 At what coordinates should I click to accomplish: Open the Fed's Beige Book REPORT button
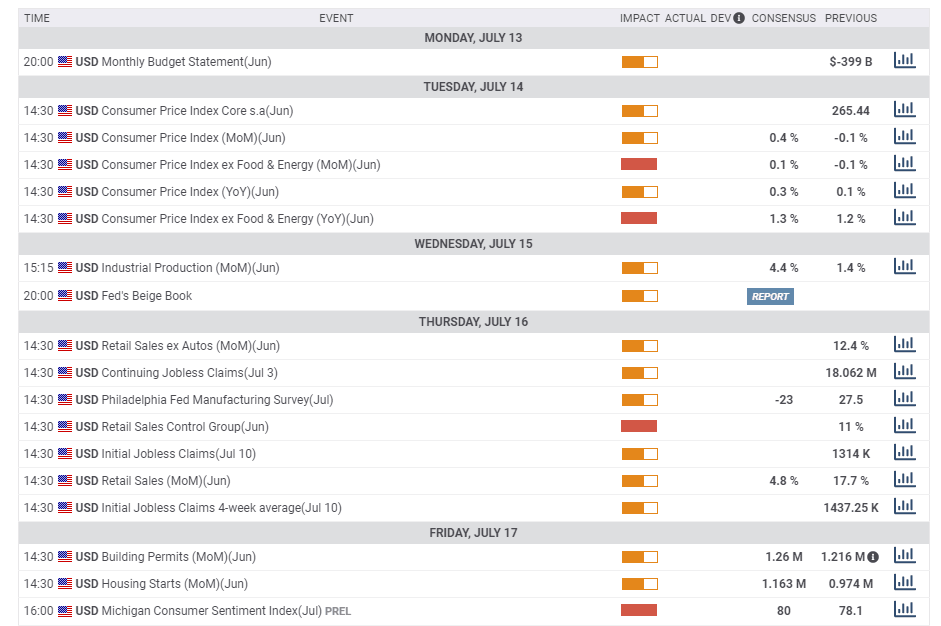[770, 296]
